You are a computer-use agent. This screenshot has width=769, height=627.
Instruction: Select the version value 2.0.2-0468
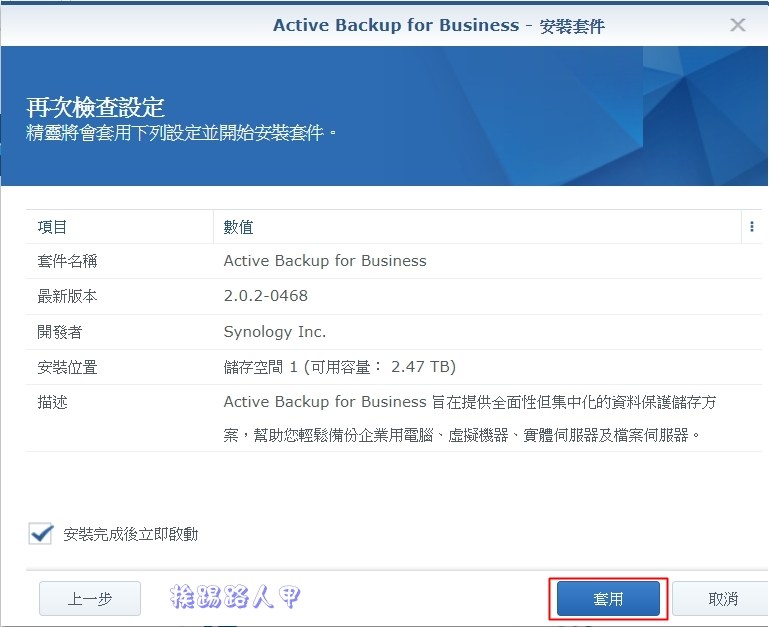[x=266, y=296]
